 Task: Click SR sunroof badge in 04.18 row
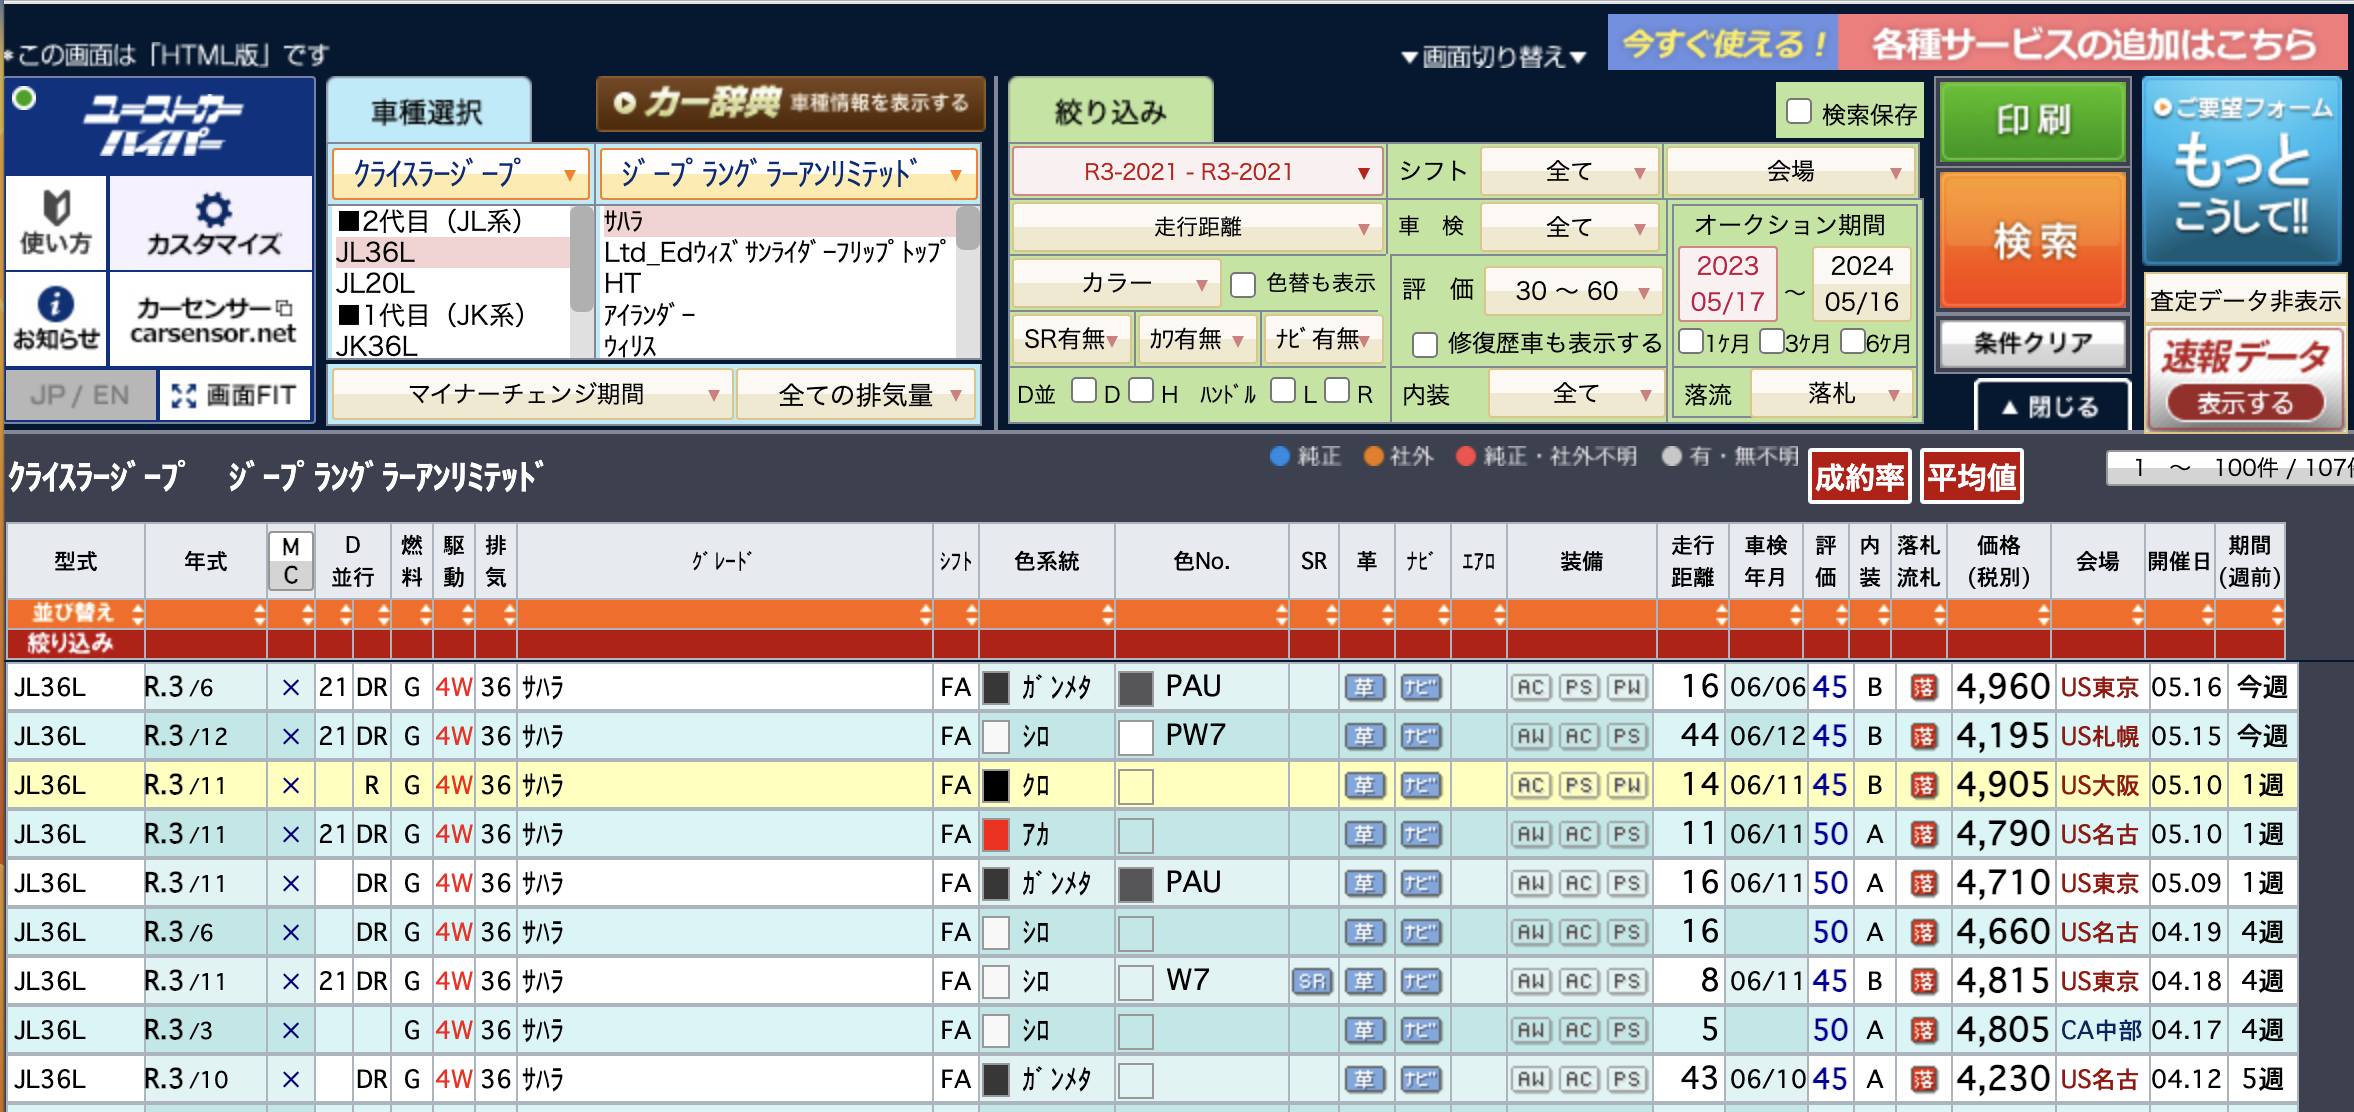[x=1312, y=981]
